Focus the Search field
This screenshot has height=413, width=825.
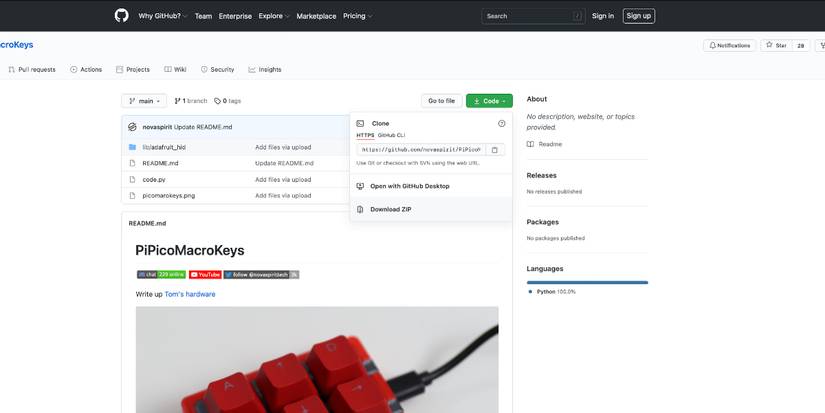pos(533,16)
